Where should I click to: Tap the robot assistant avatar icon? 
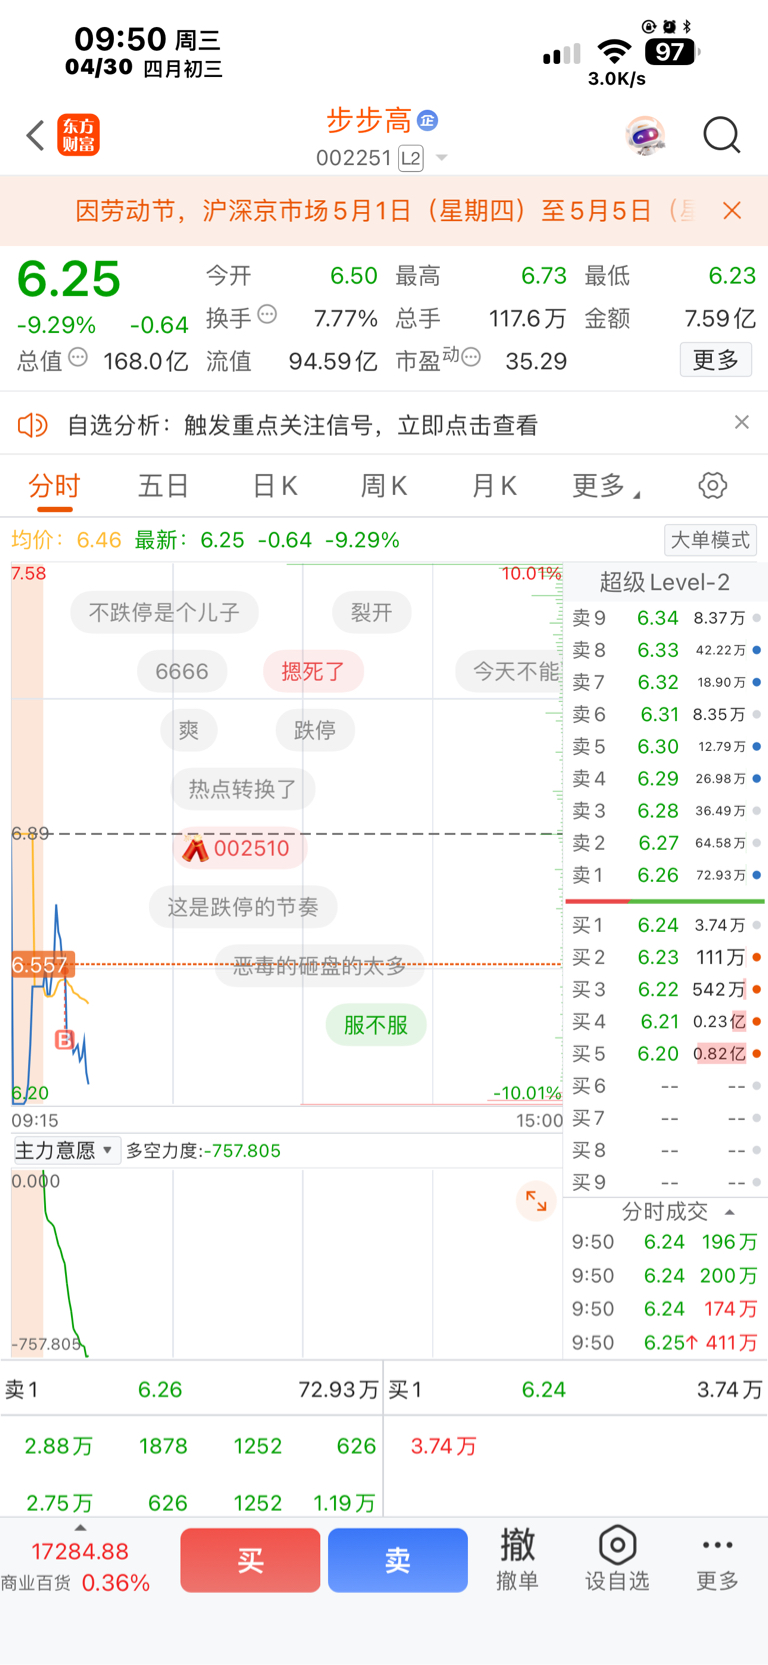[645, 135]
